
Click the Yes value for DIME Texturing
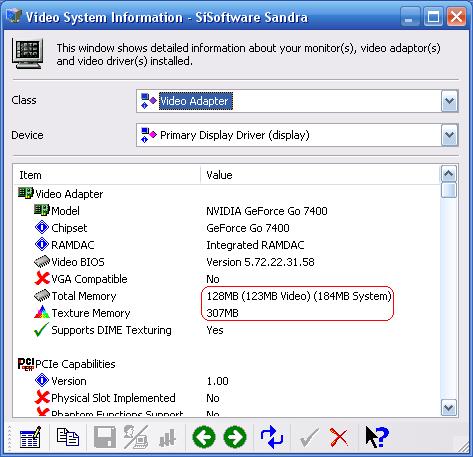click(x=215, y=330)
